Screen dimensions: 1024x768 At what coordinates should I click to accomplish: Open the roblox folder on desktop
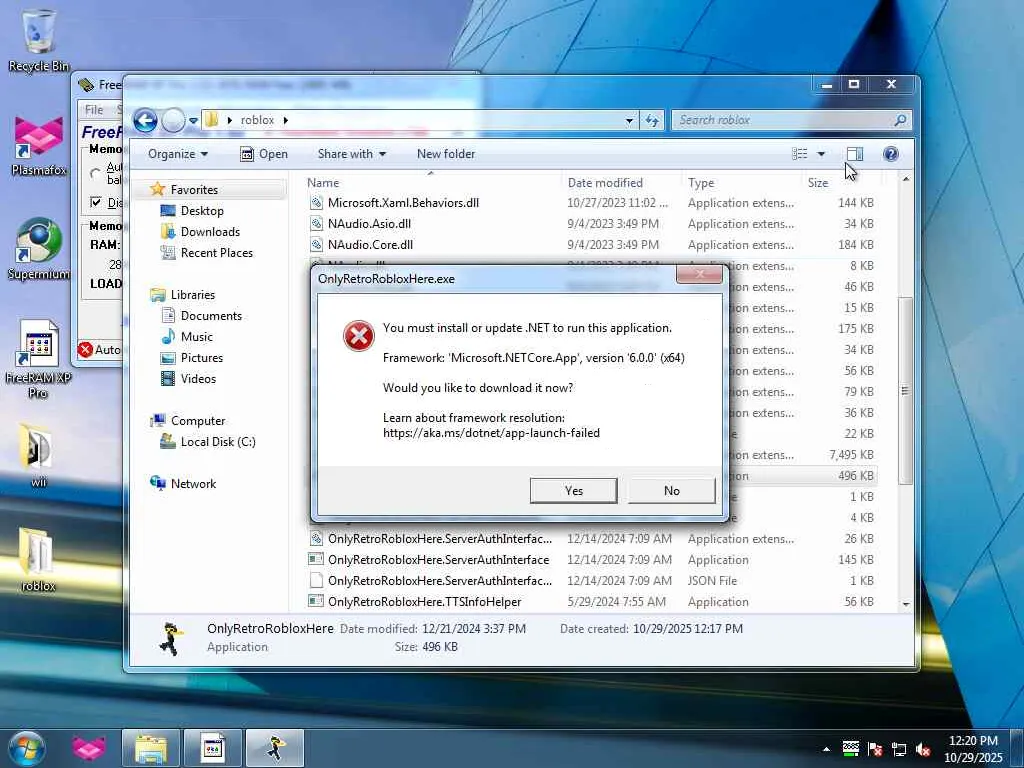tap(38, 559)
